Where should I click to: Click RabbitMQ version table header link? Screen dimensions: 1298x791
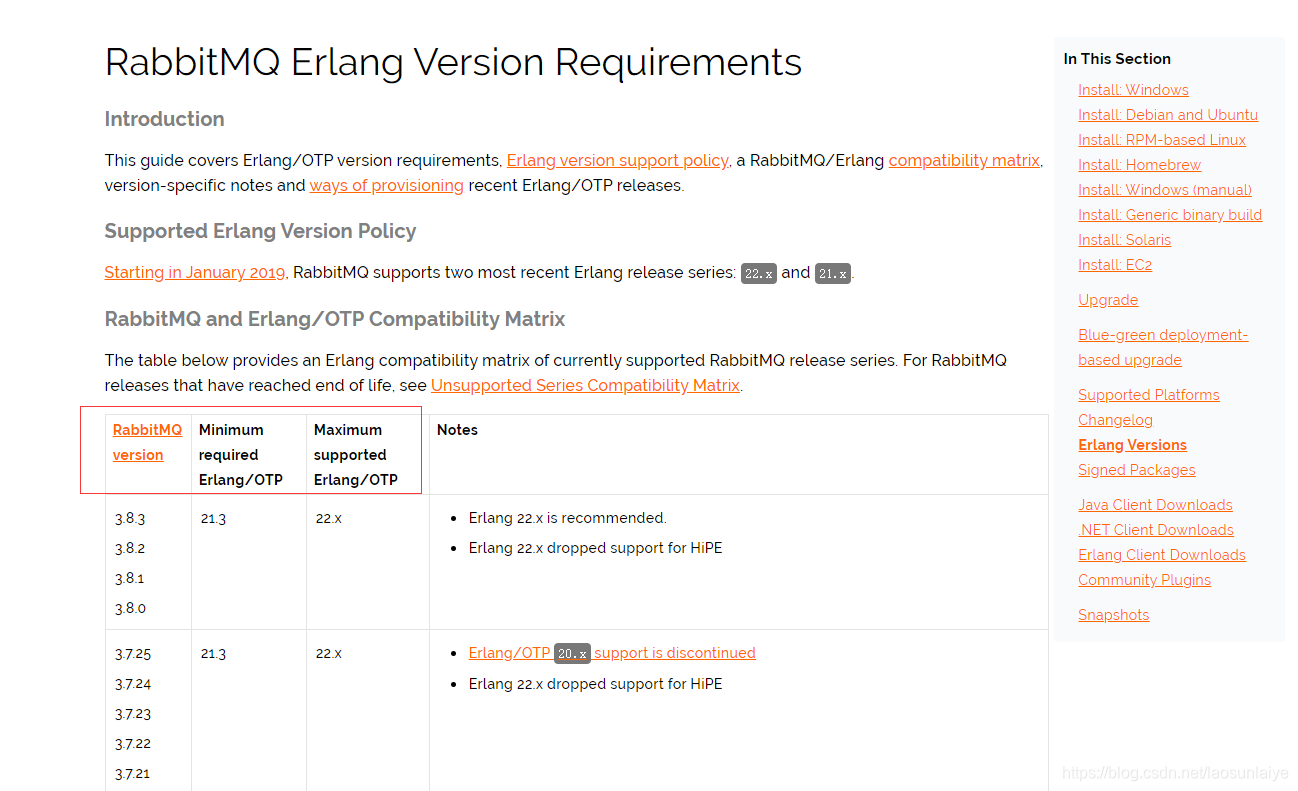(x=147, y=442)
